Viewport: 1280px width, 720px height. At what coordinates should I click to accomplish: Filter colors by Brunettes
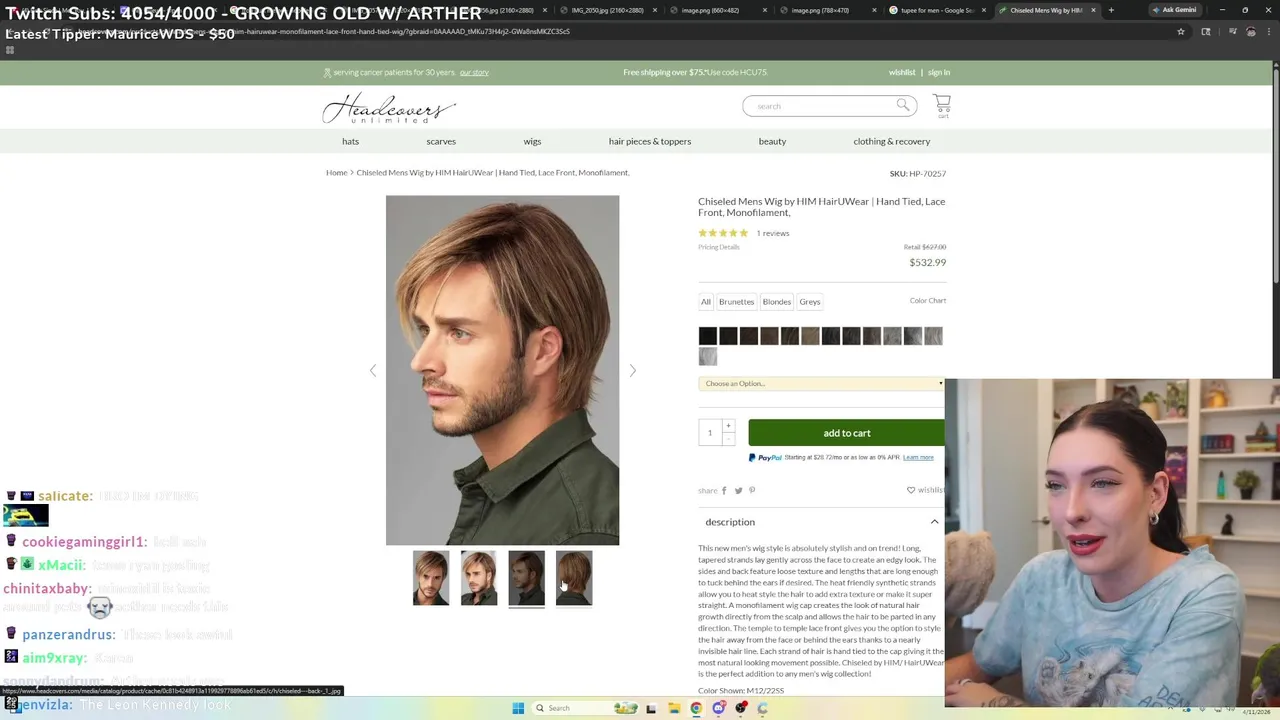coord(736,301)
